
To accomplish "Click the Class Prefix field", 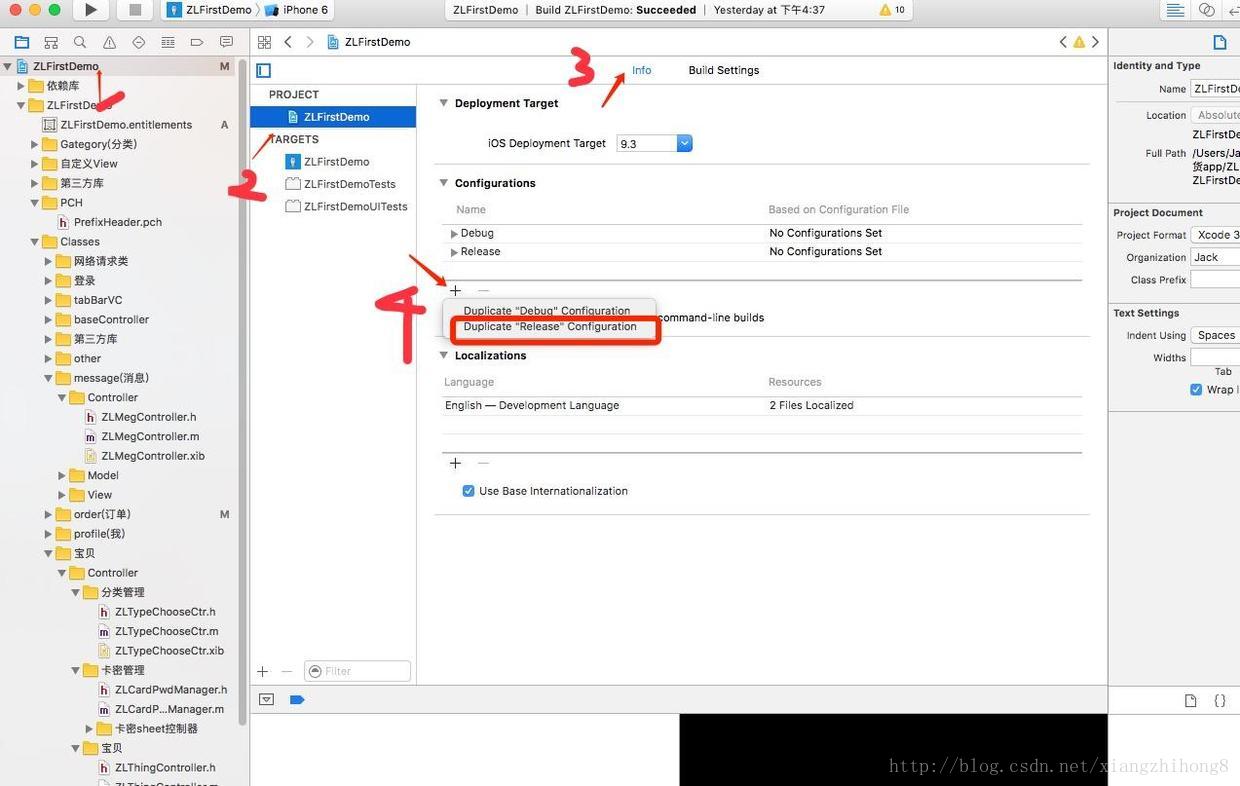I will point(1215,280).
